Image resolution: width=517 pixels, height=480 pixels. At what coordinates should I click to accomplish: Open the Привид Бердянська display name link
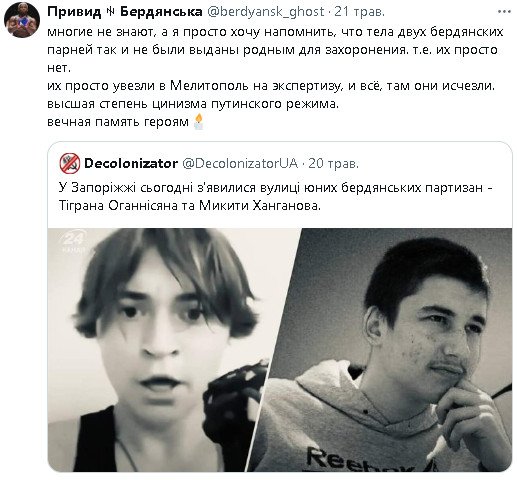click(125, 12)
